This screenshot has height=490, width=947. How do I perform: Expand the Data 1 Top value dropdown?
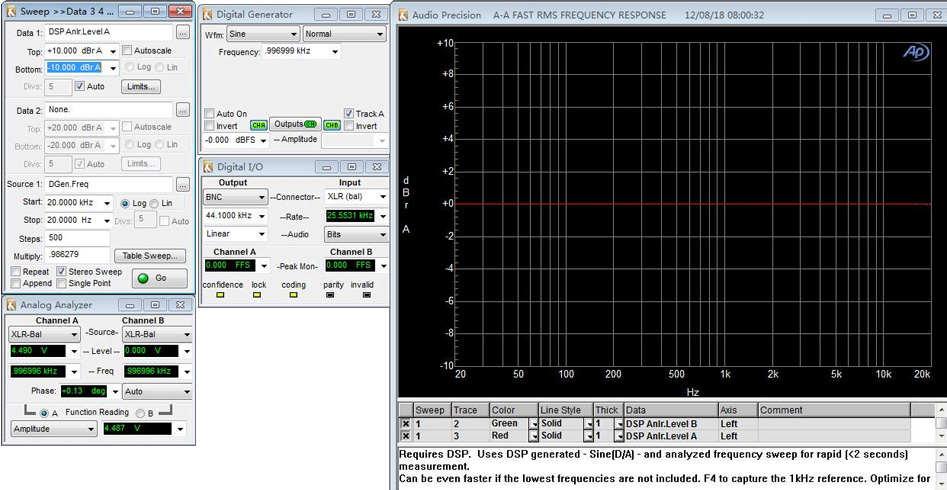[112, 52]
